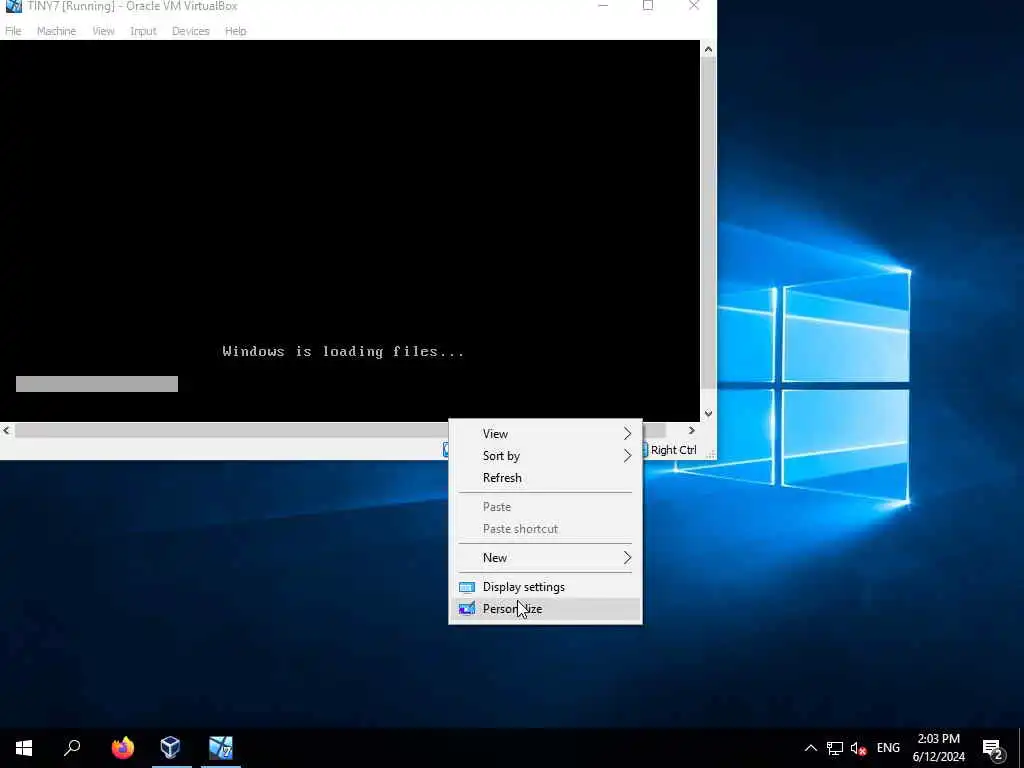
Task: Open the clock showing 2:03 PM
Action: (938, 748)
